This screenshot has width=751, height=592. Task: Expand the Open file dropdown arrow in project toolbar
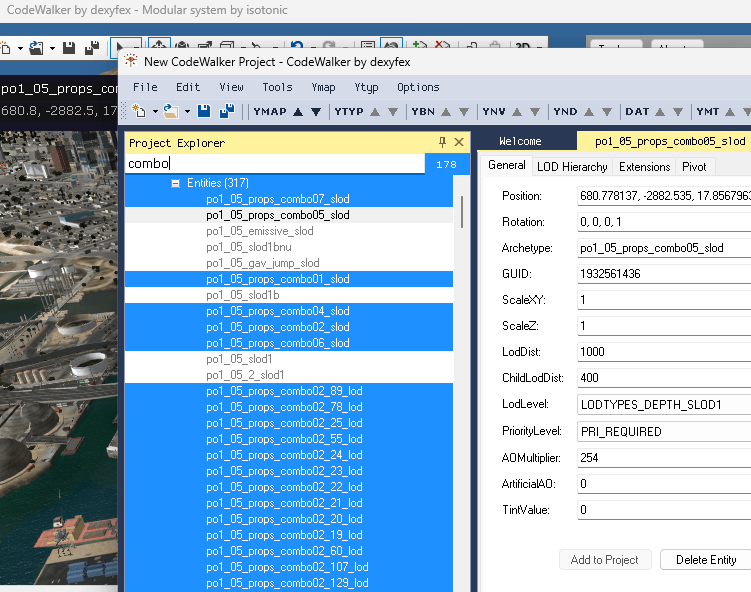(187, 112)
